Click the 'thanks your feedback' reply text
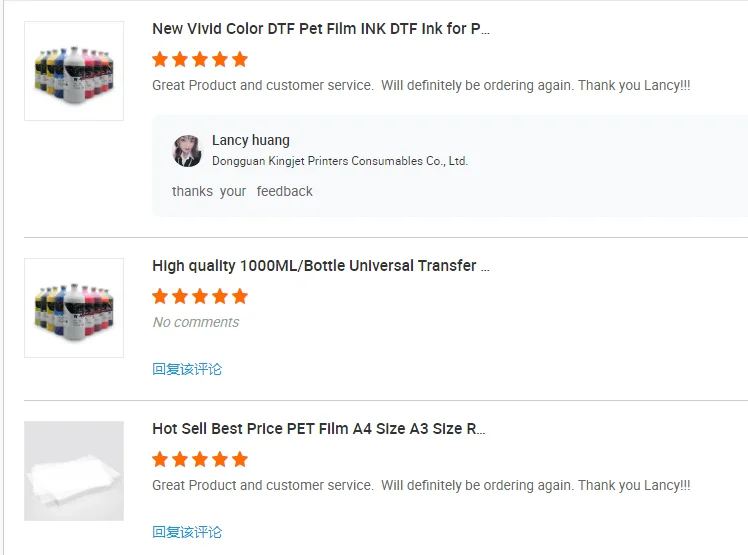 [x=242, y=191]
